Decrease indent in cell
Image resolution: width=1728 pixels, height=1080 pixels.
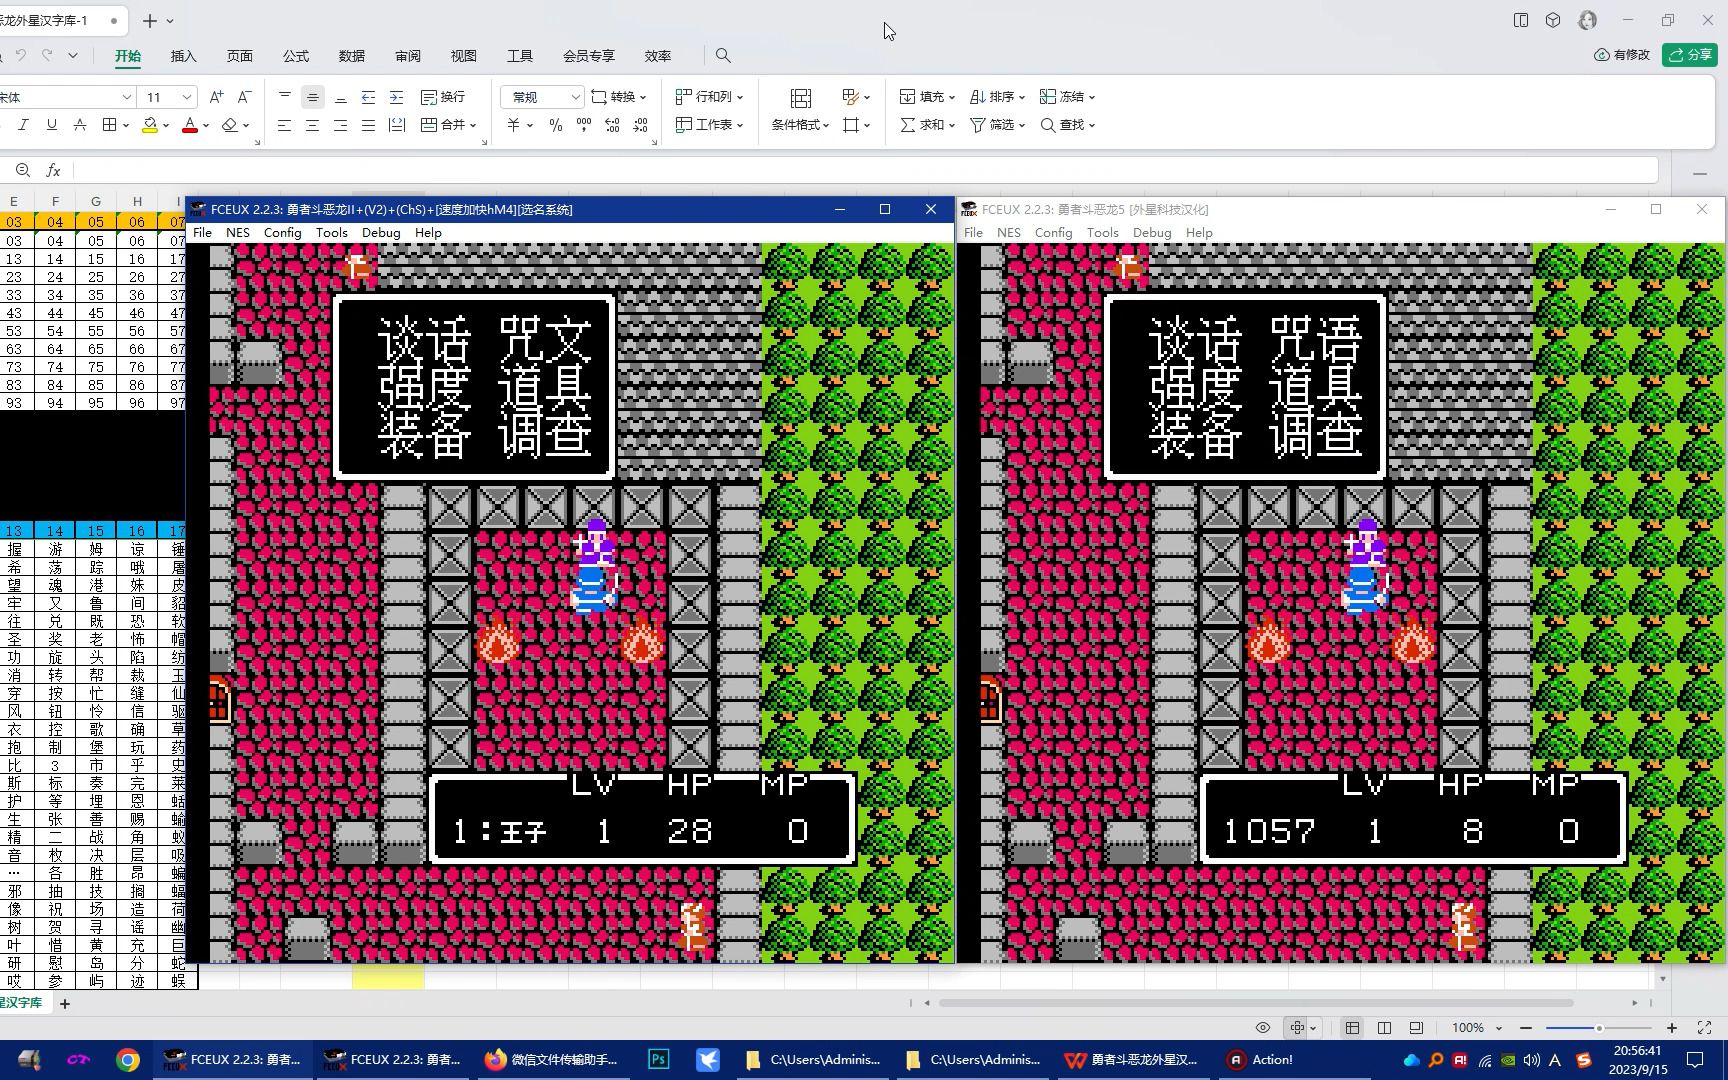[369, 97]
